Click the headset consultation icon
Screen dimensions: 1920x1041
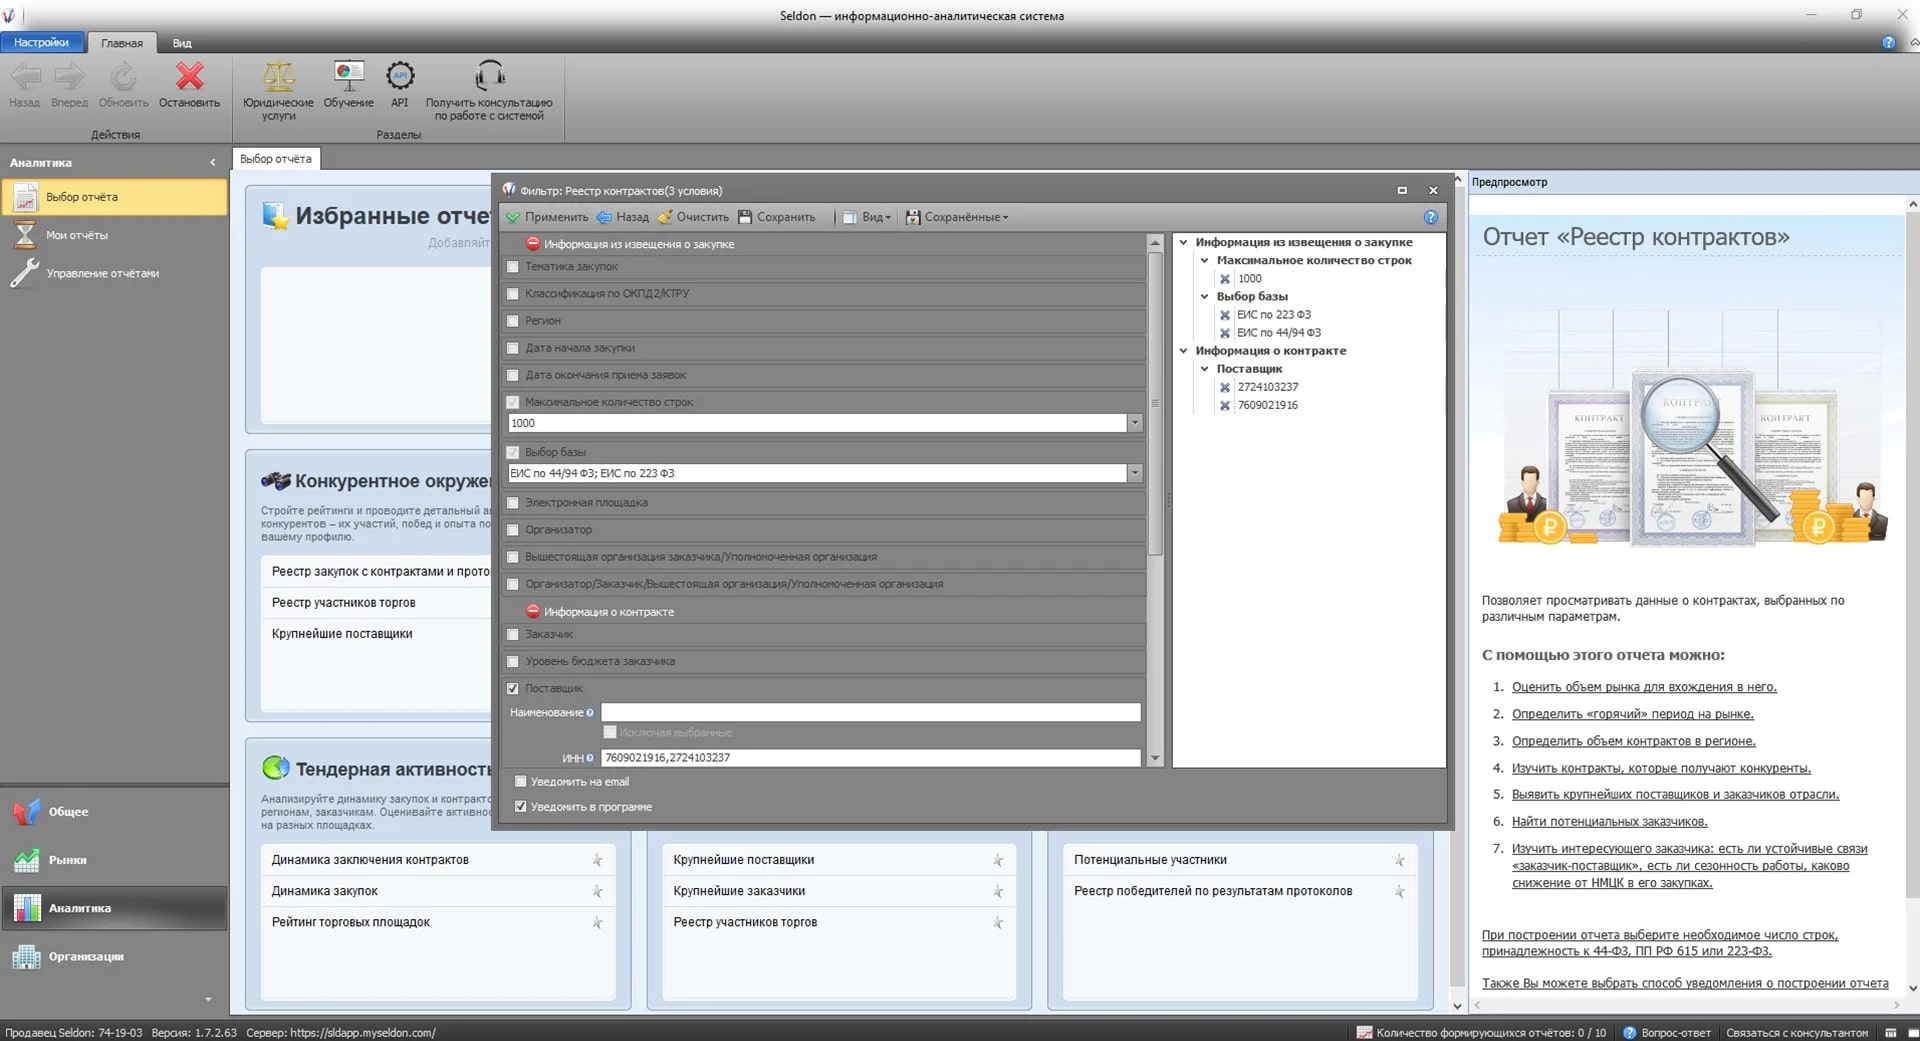click(x=489, y=76)
